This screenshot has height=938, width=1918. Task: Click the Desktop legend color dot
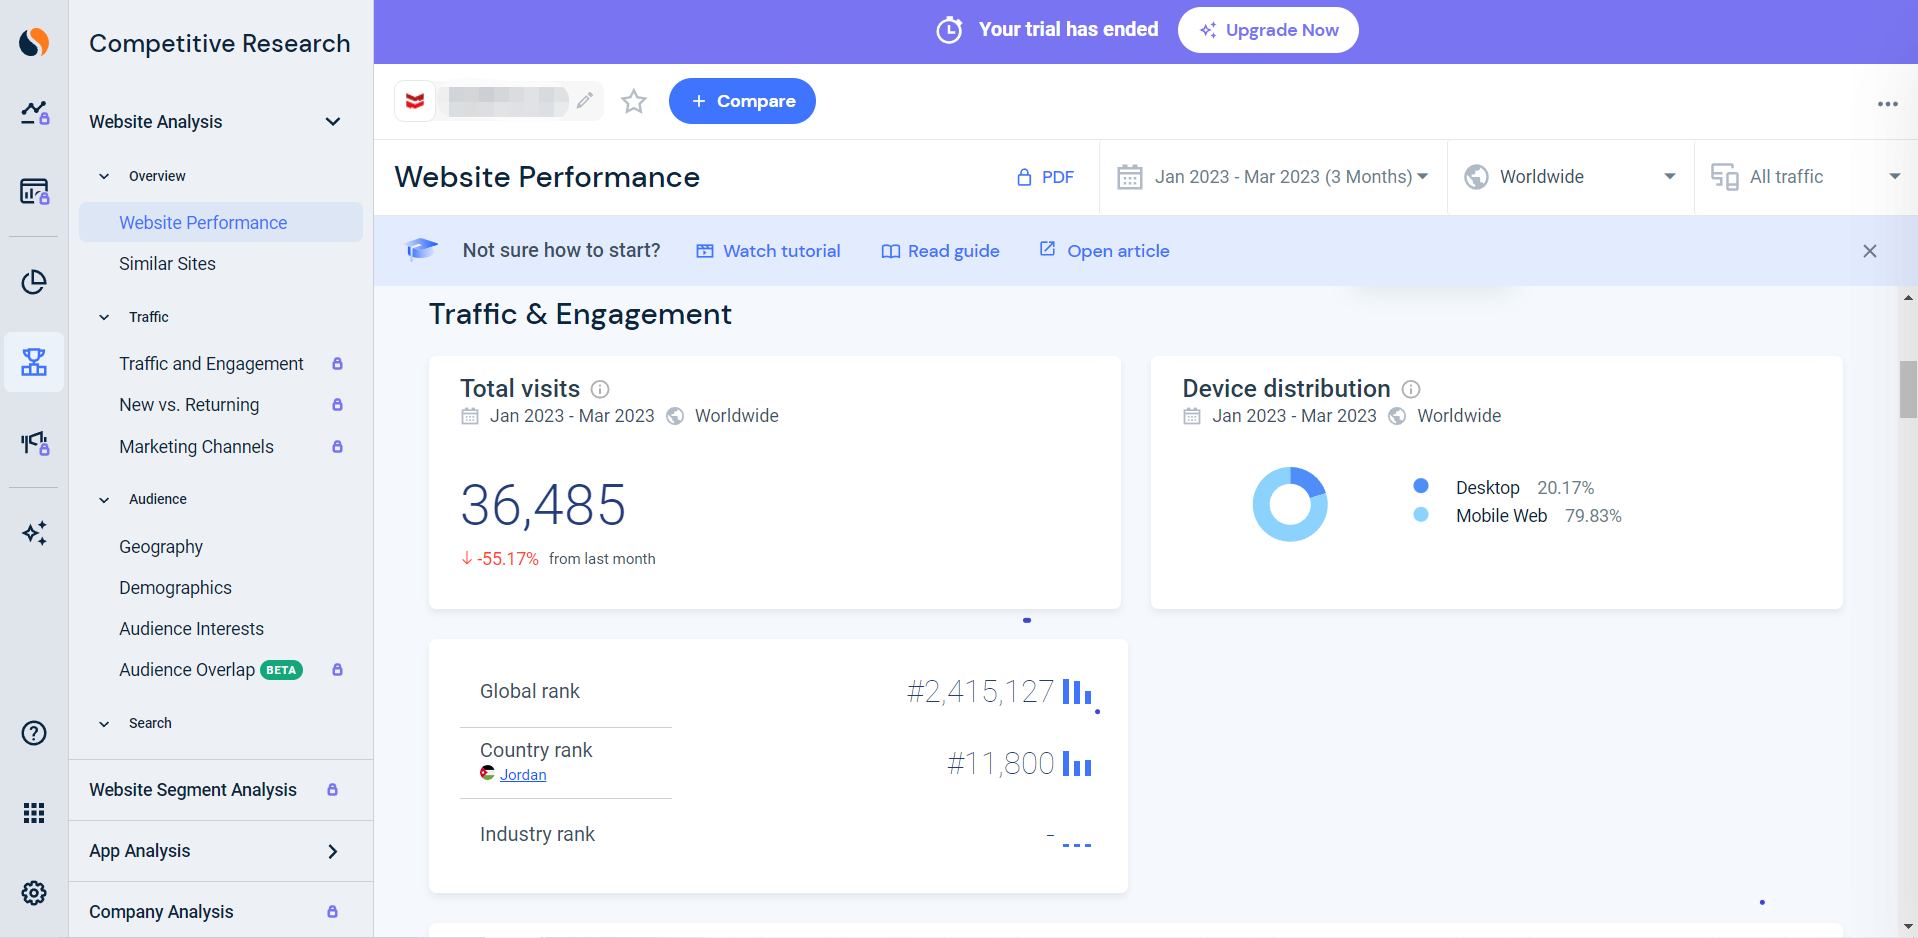click(1420, 486)
